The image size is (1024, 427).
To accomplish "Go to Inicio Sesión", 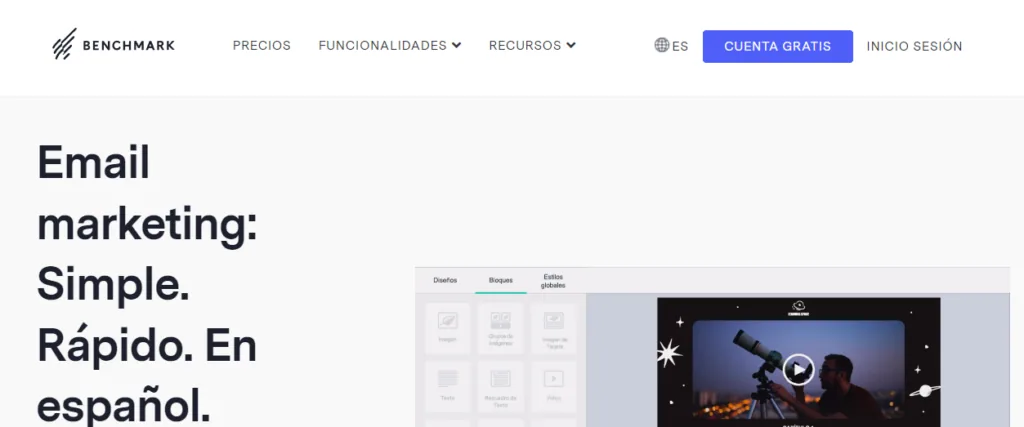I will pos(914,46).
